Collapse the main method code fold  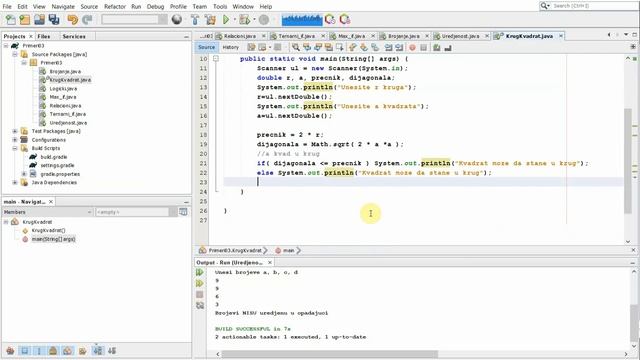tap(216, 59)
